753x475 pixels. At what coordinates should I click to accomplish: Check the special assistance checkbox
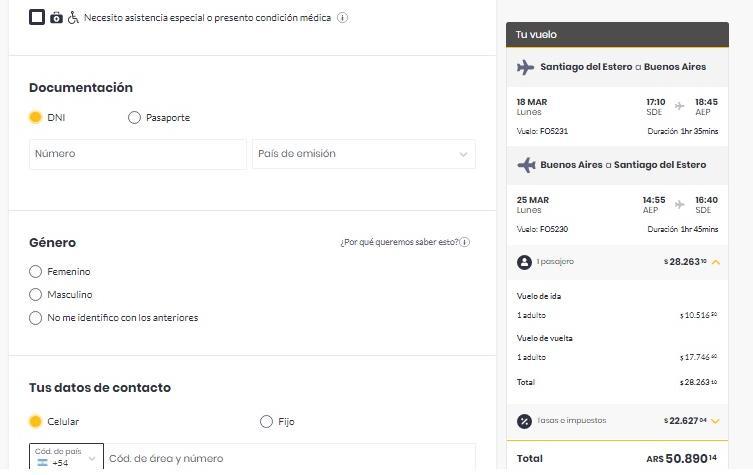(x=37, y=17)
